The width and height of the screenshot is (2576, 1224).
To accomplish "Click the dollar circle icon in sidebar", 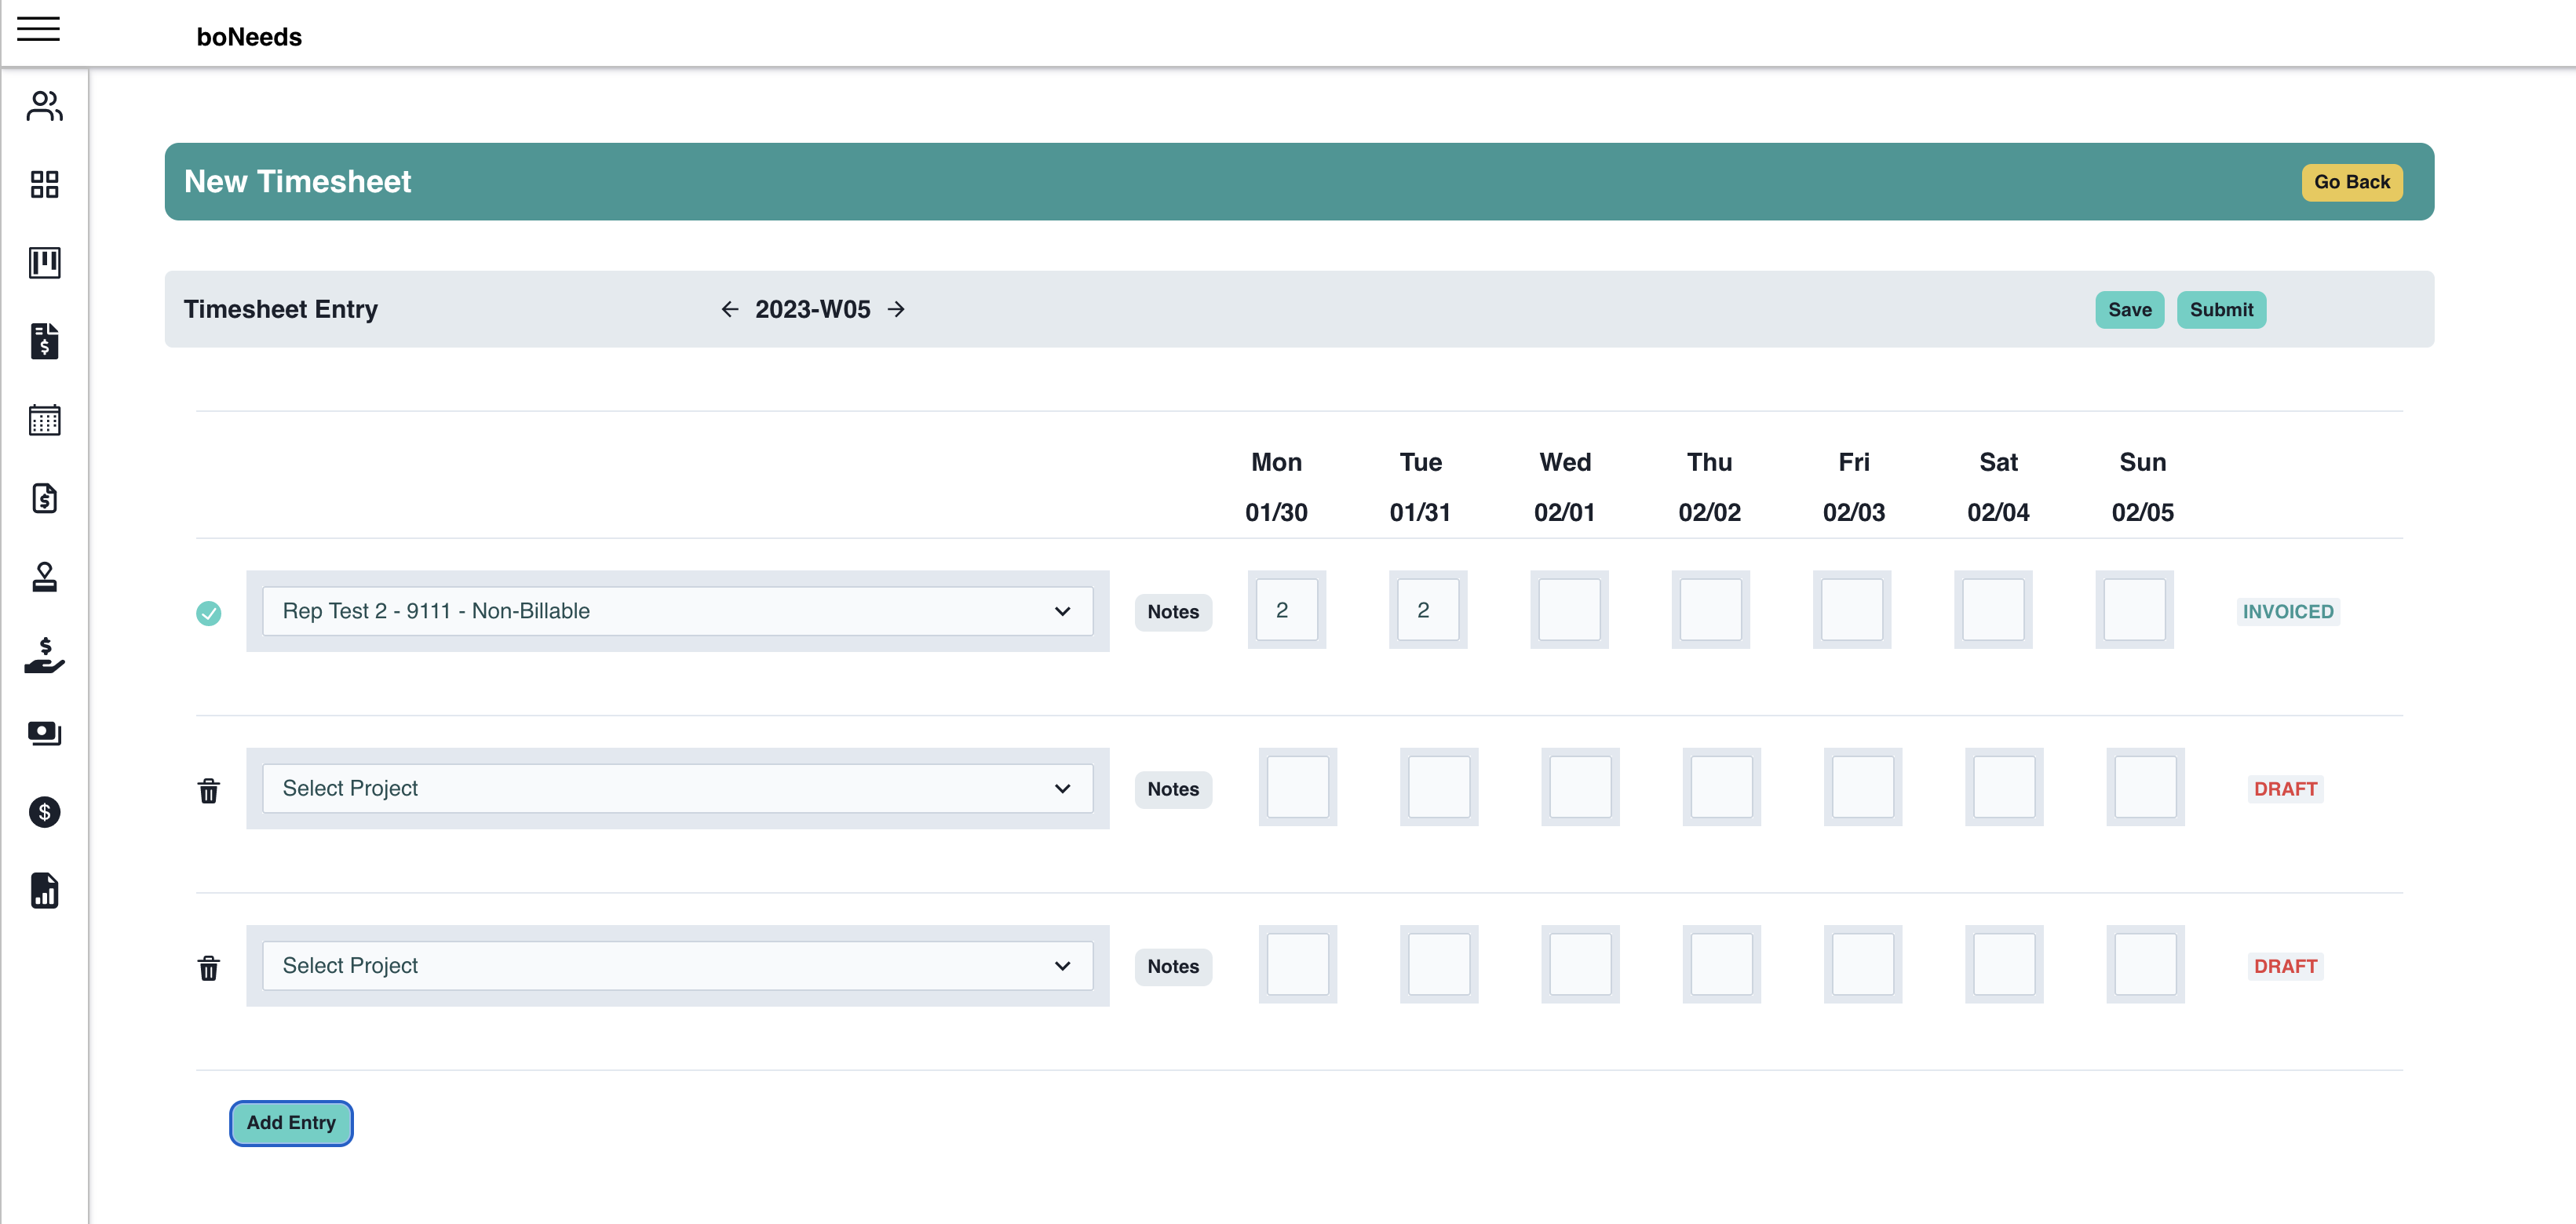I will click(44, 812).
